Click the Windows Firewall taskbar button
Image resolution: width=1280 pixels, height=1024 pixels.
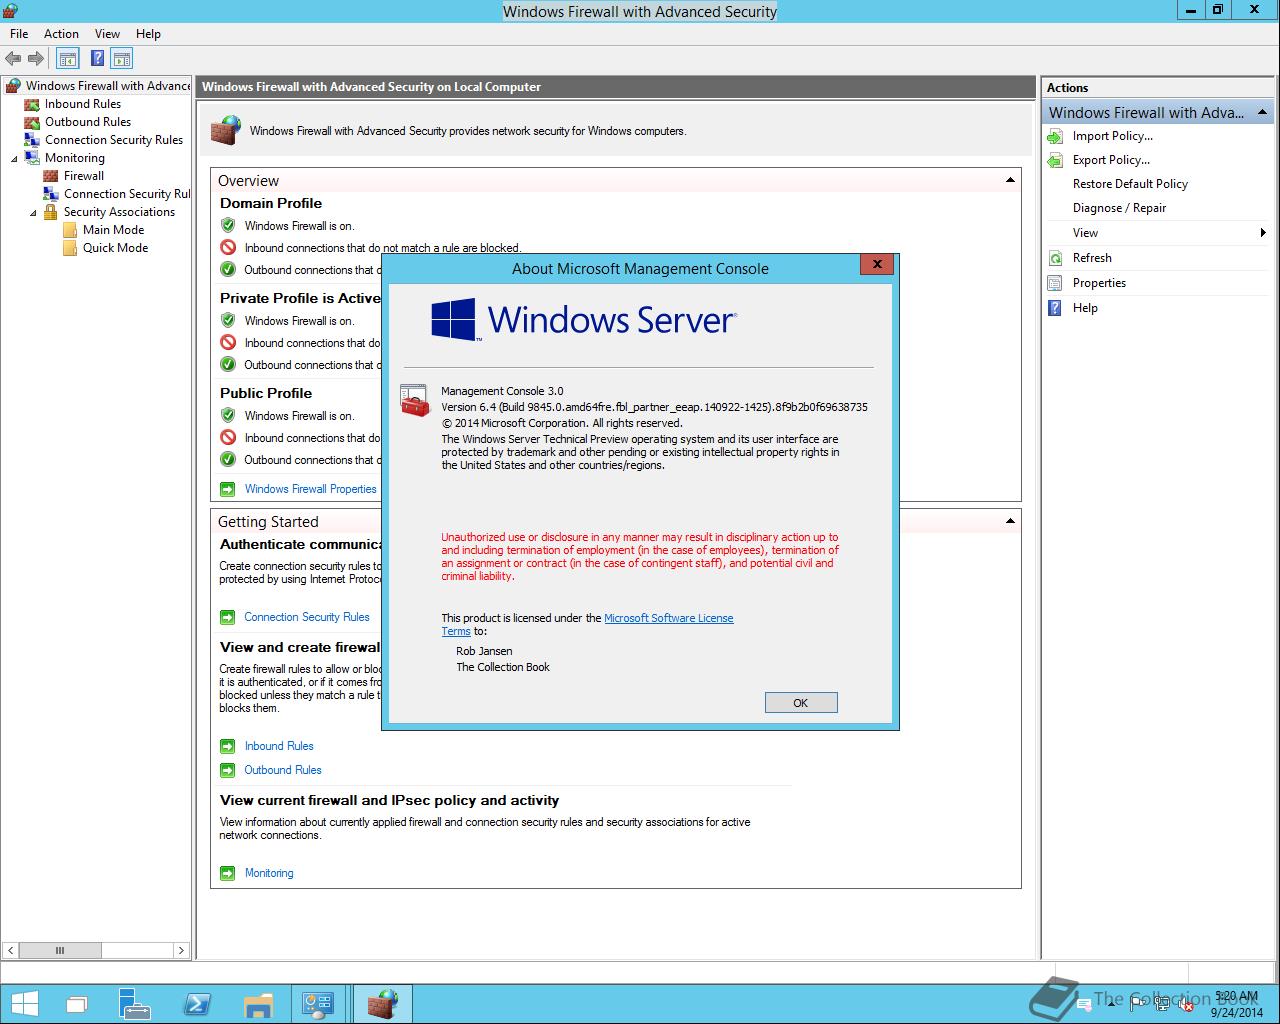click(382, 1004)
